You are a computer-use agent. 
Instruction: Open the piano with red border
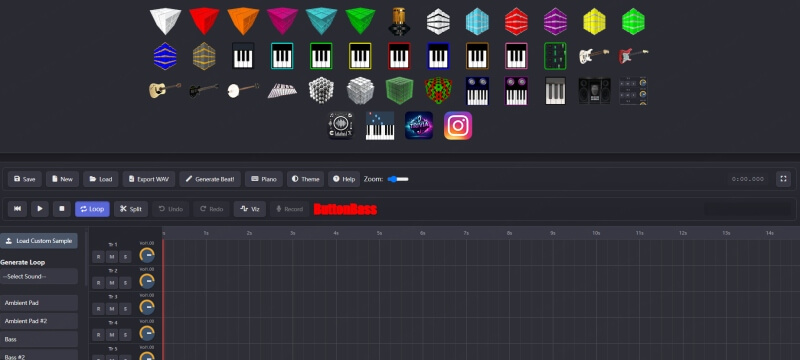(399, 56)
